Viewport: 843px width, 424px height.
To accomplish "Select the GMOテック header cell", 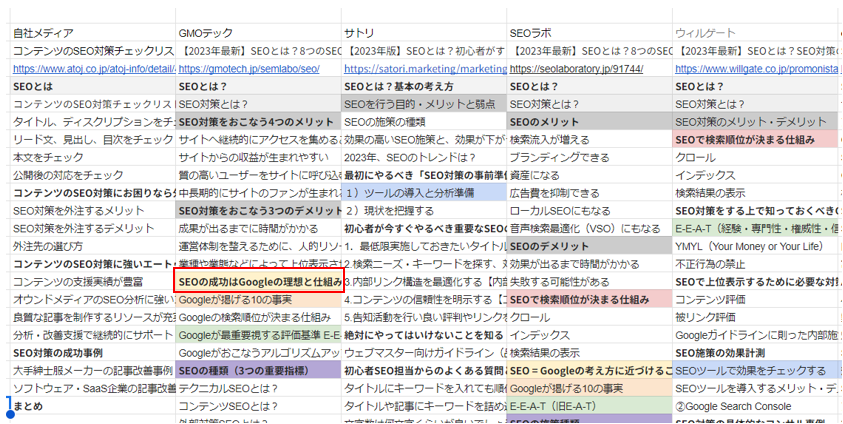I will (259, 33).
